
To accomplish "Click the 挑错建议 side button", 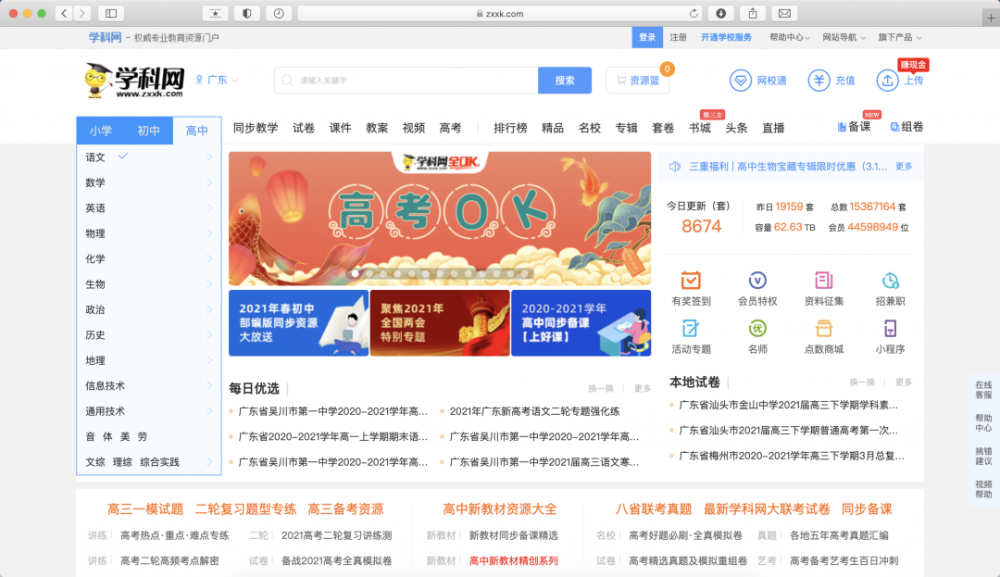I will [983, 456].
